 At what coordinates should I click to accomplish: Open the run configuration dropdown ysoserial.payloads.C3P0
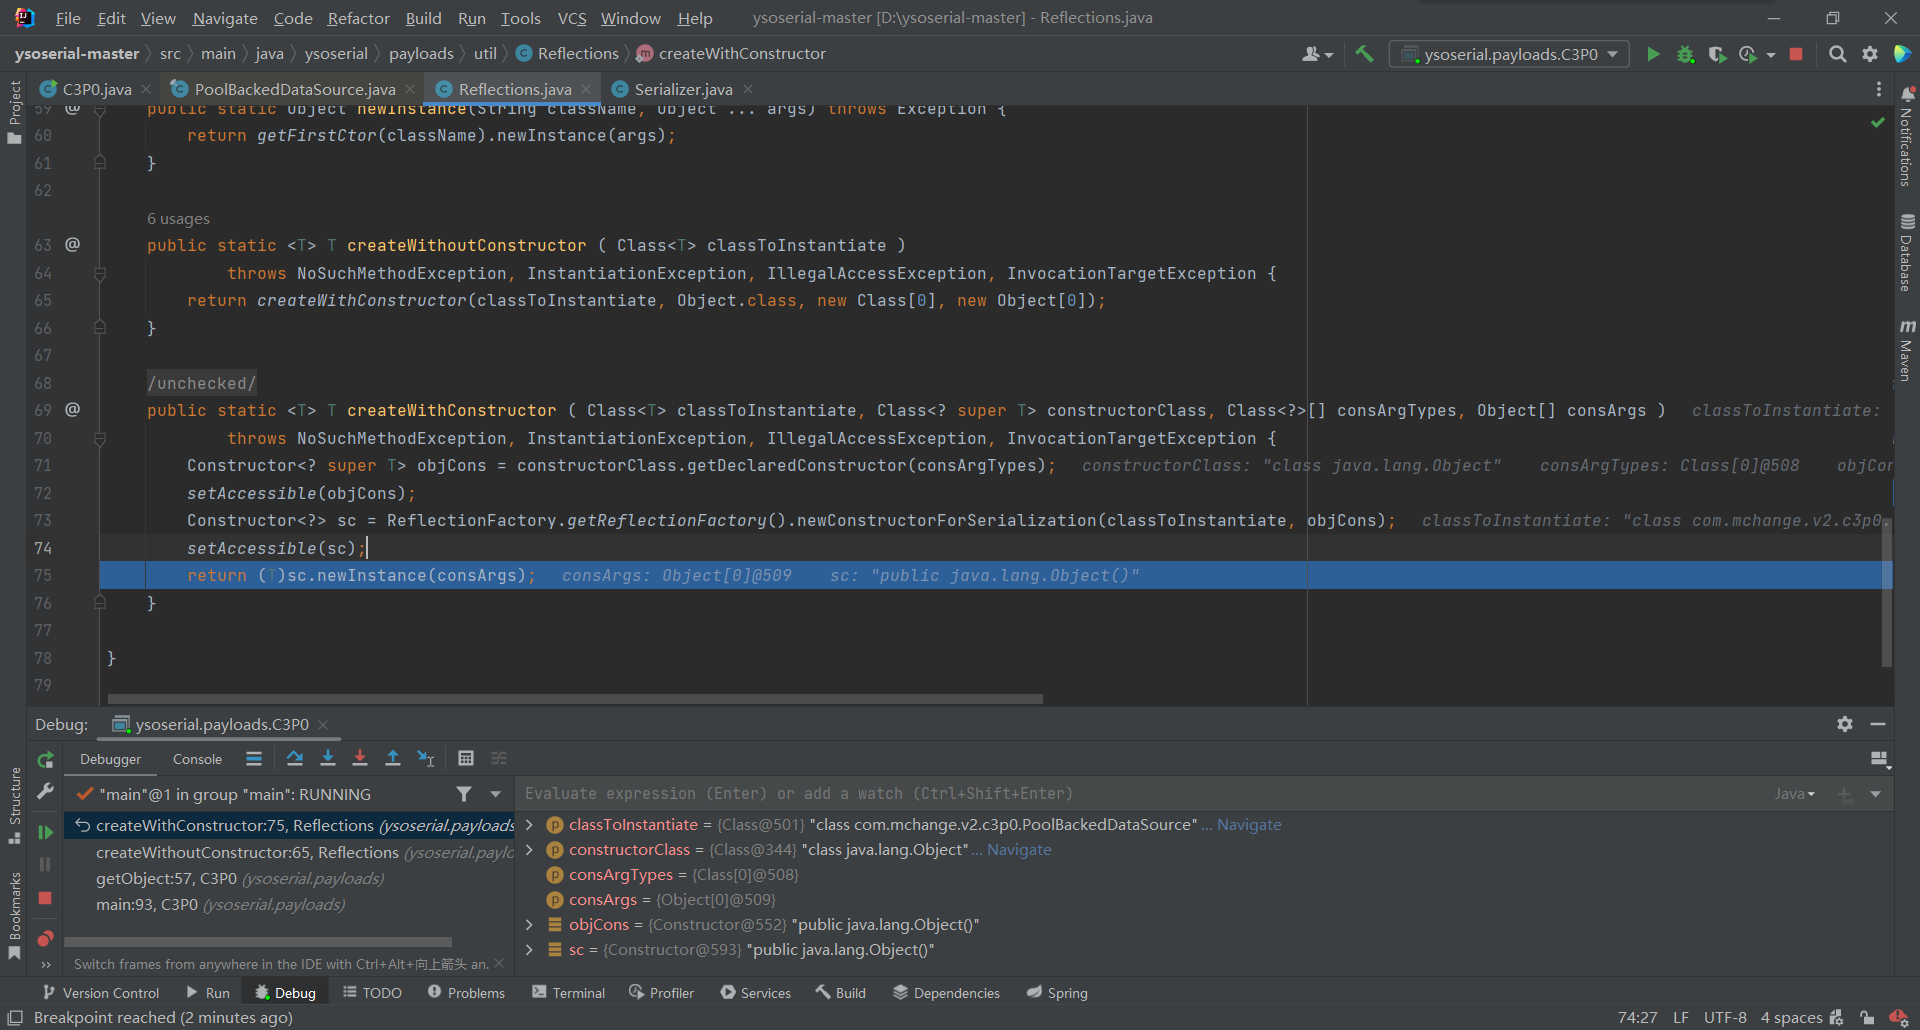[1509, 54]
